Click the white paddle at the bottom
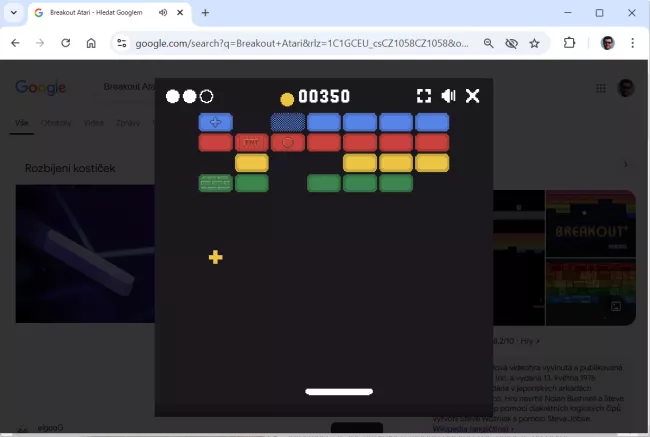 pos(339,392)
